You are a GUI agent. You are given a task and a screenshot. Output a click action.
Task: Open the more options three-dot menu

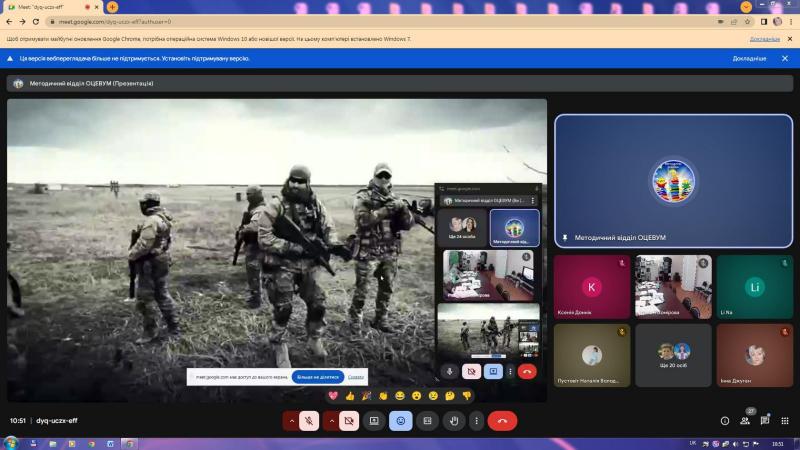[477, 421]
